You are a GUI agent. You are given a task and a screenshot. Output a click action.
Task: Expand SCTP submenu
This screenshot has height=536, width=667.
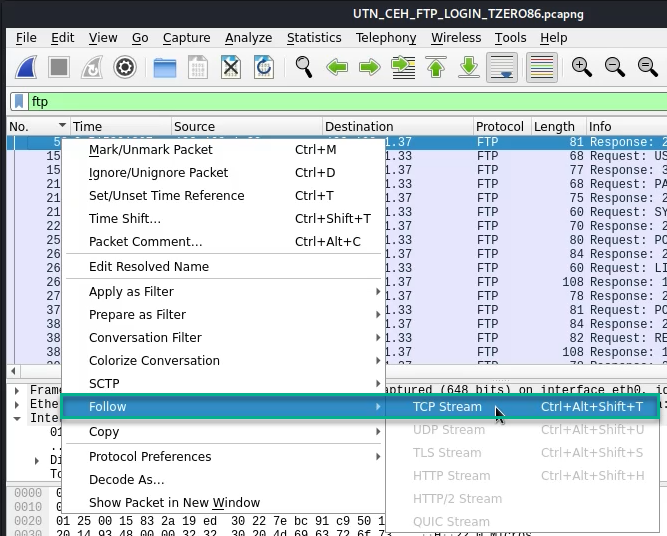click(223, 384)
